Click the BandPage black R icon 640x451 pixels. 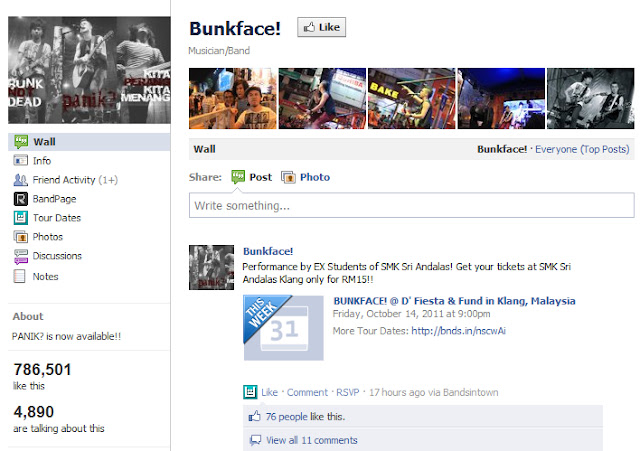click(21, 199)
